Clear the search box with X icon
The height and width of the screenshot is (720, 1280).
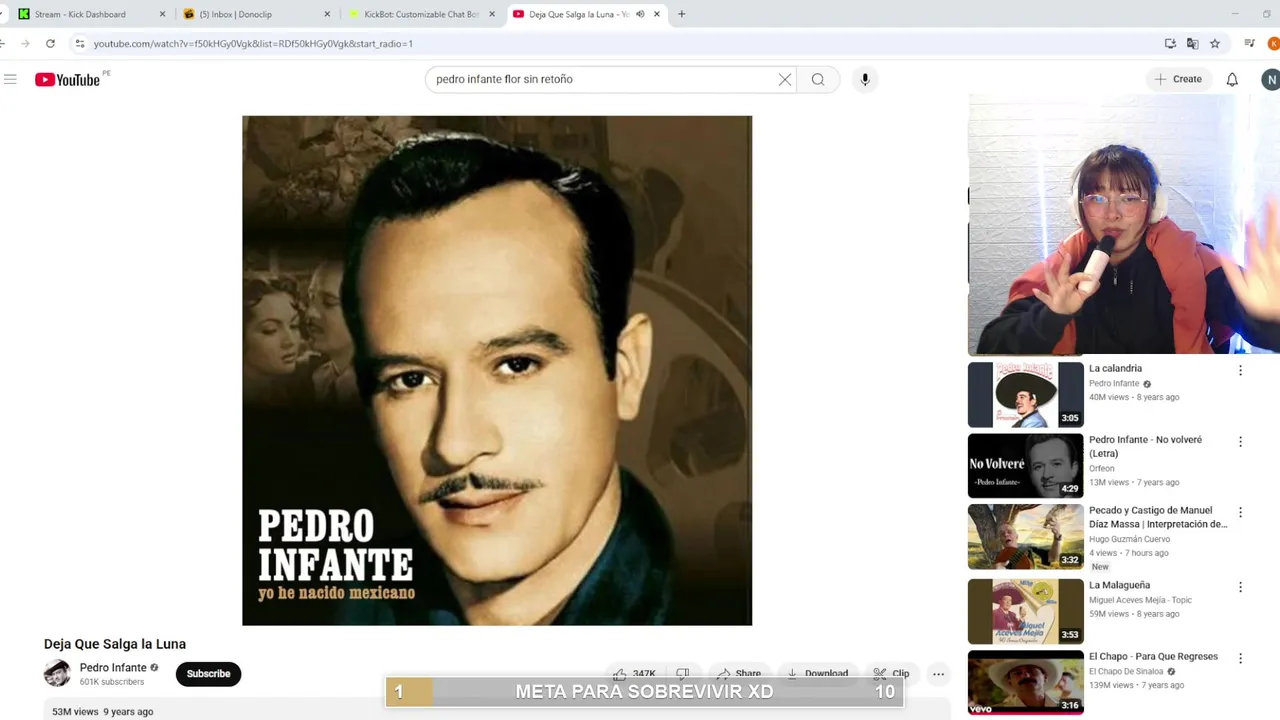coord(785,79)
